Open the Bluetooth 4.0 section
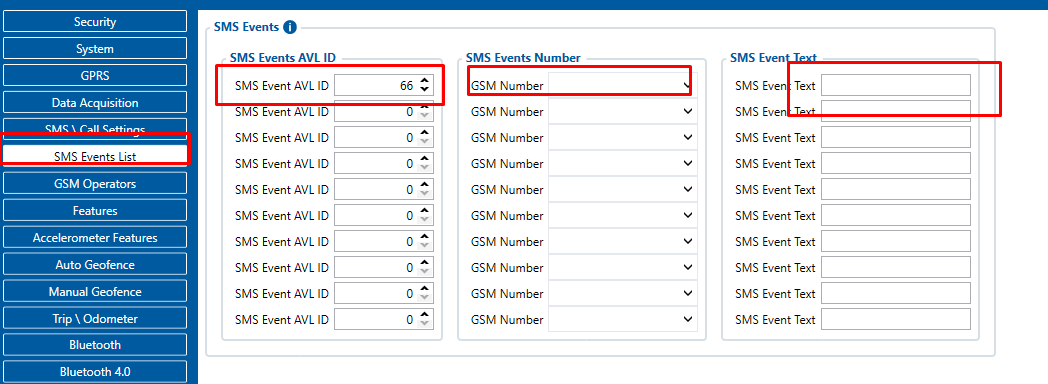1048x384 pixels. point(94,372)
